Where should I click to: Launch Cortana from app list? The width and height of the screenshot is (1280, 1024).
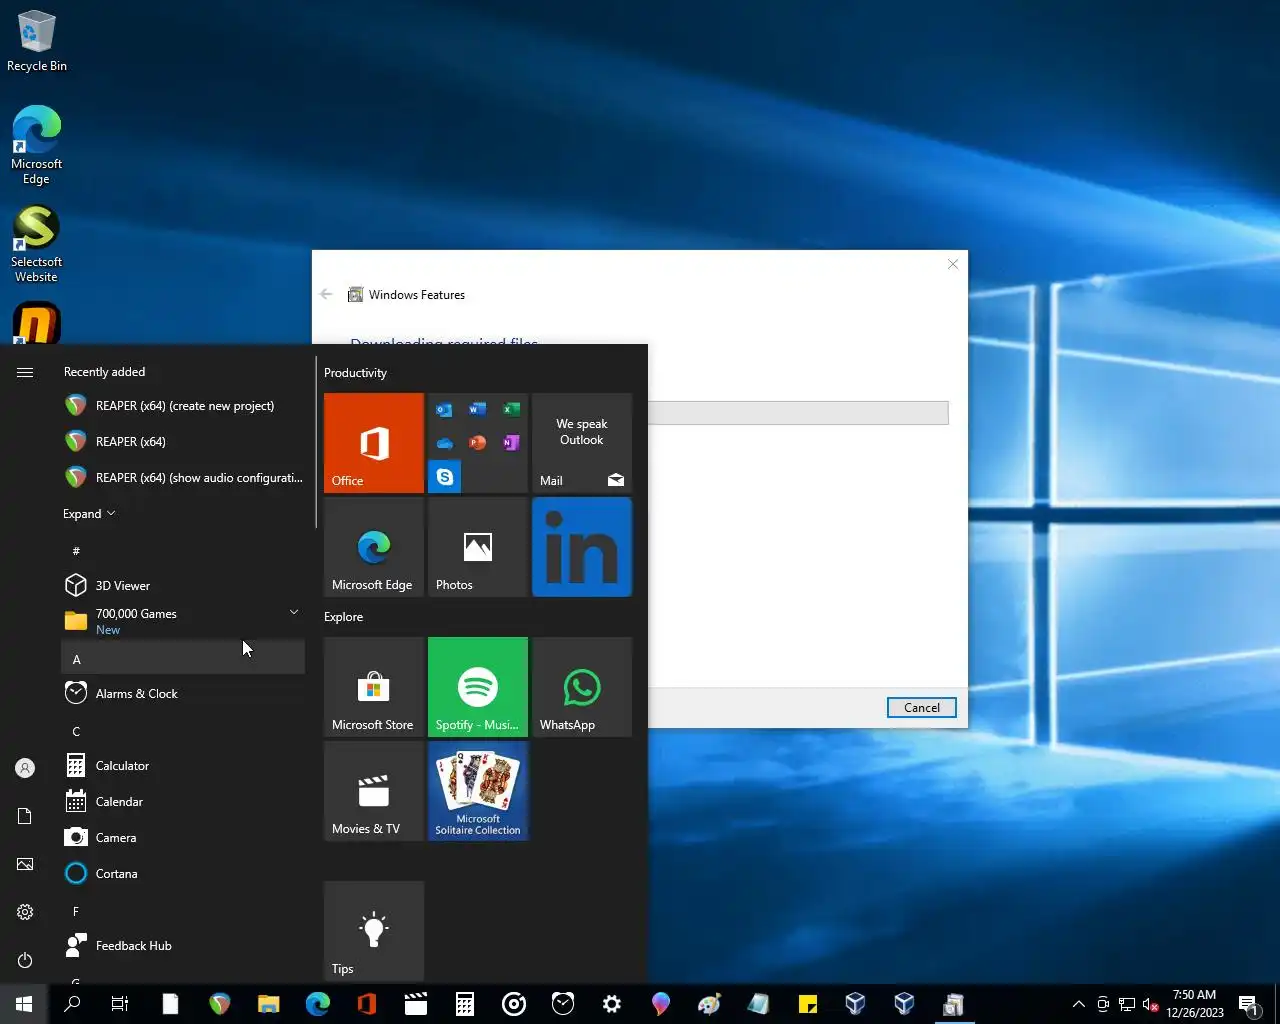(x=183, y=874)
